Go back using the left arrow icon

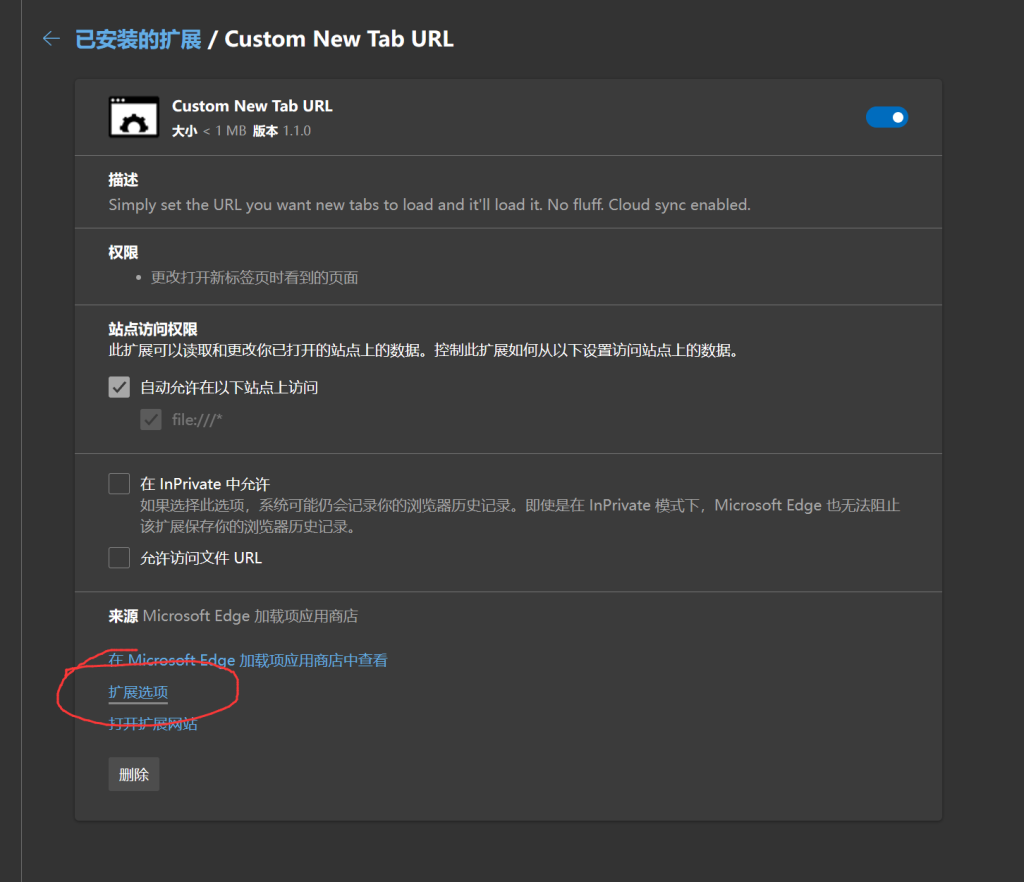point(51,39)
